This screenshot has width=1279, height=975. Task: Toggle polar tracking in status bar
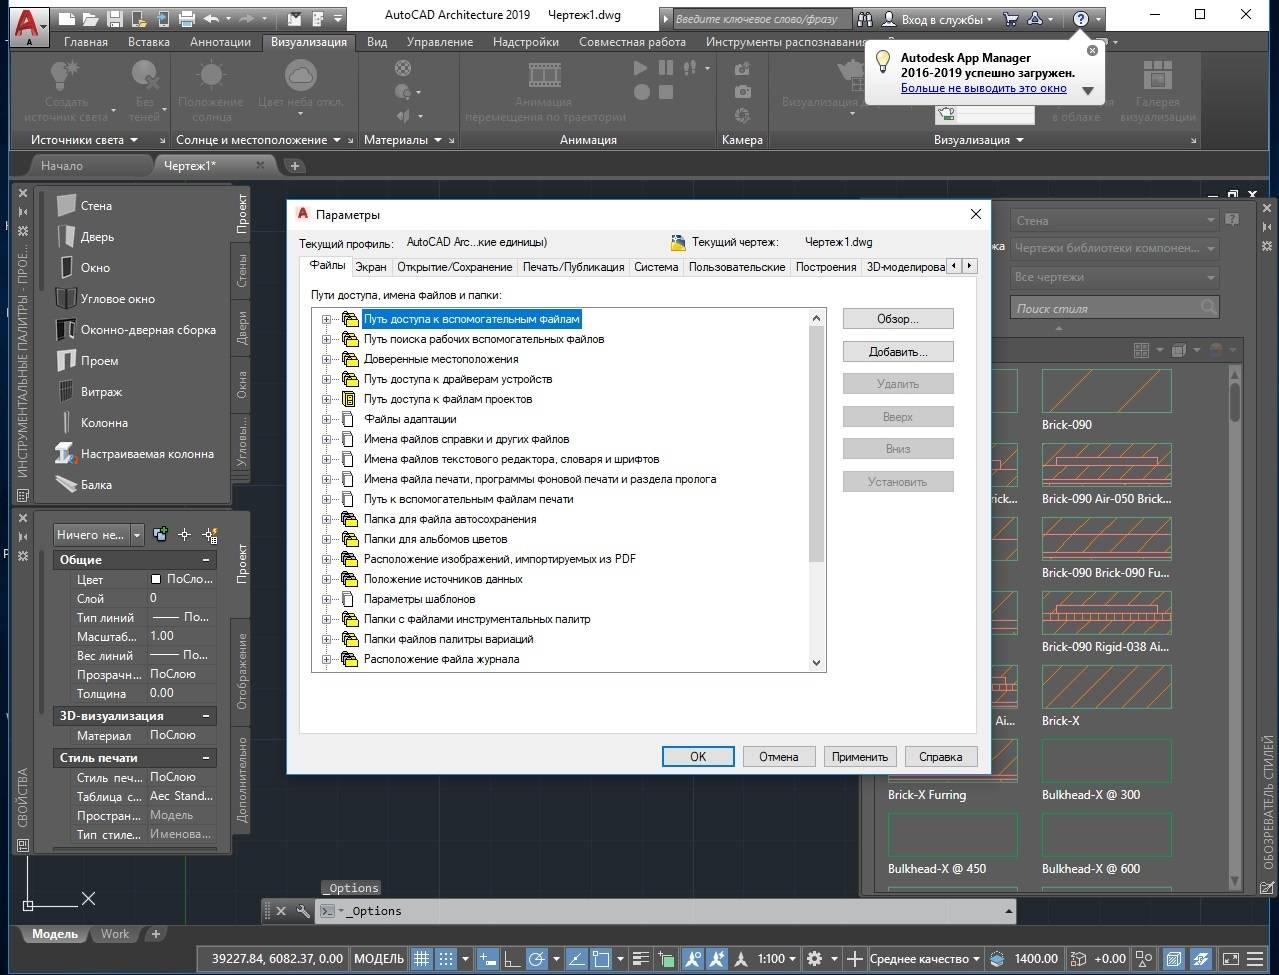click(537, 958)
